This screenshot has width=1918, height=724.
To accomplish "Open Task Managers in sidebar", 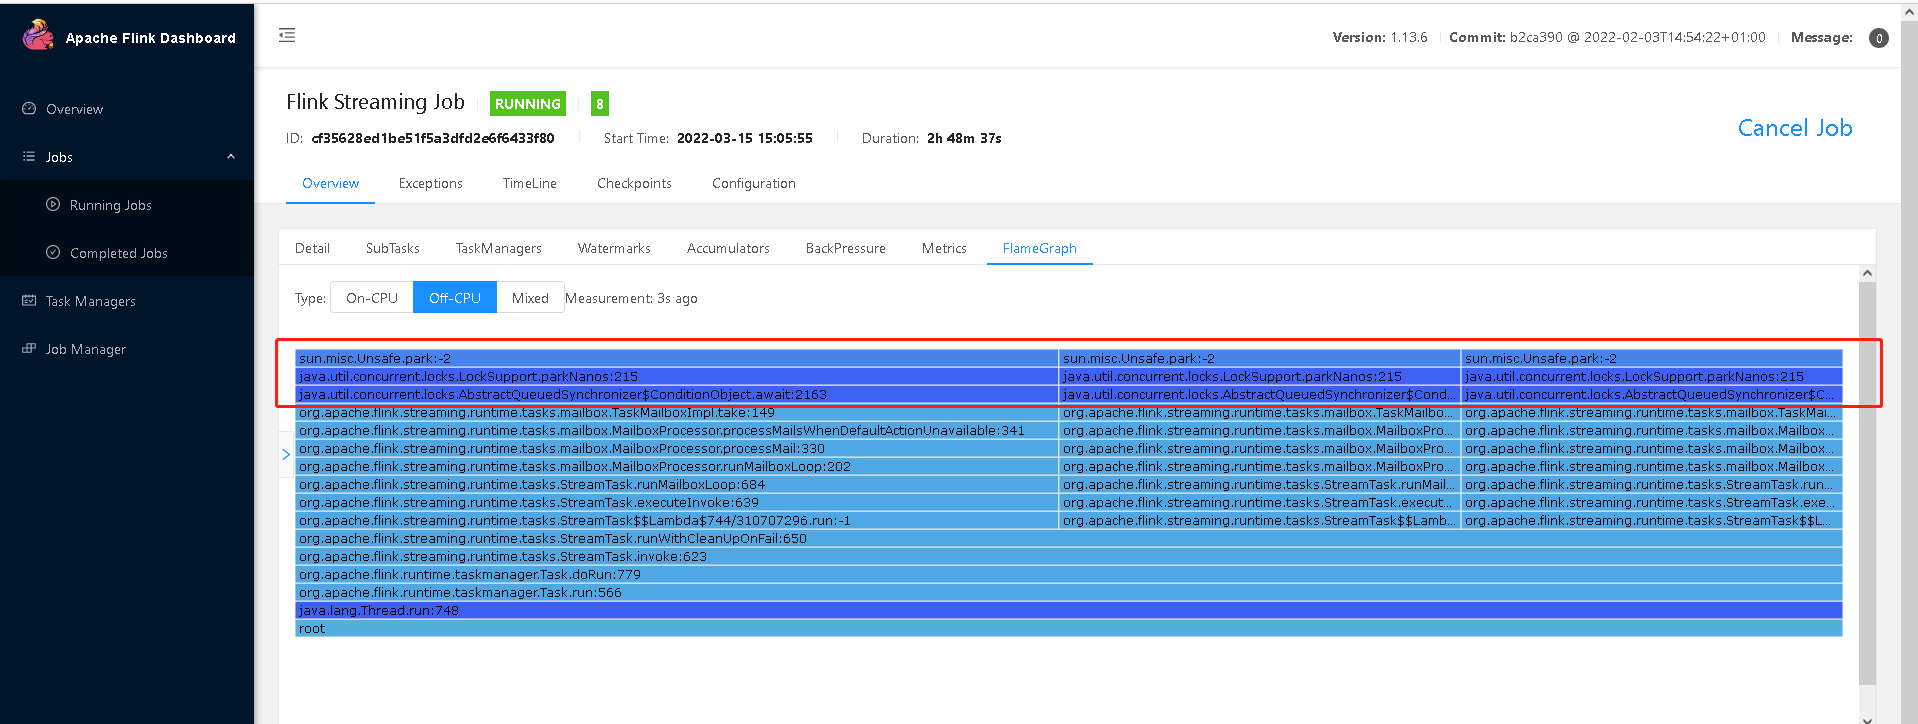I will [127, 301].
